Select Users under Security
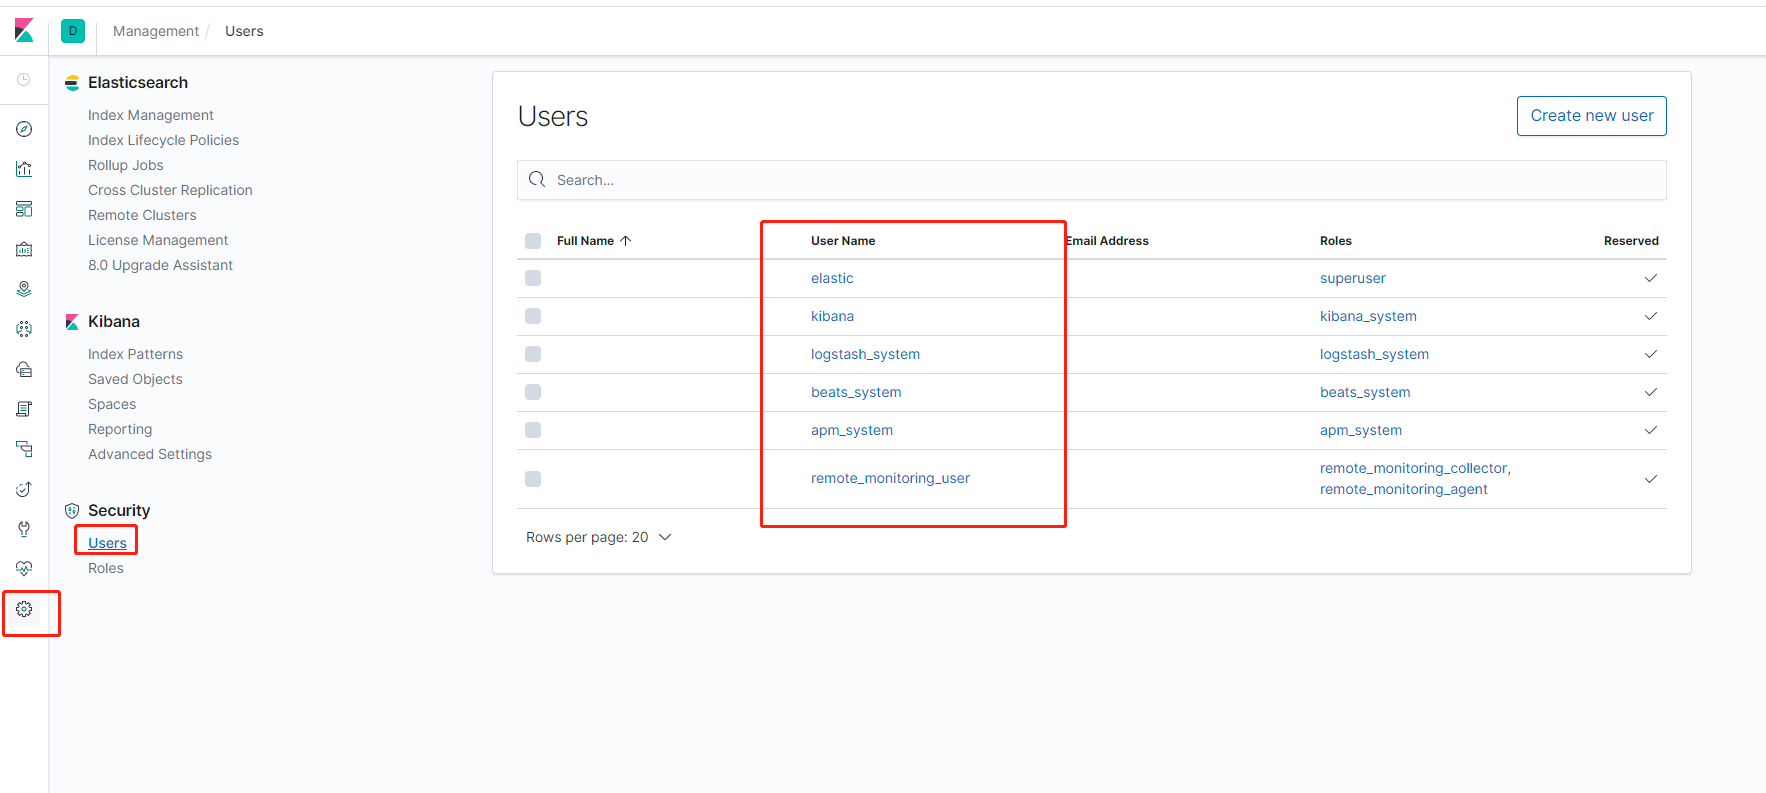The width and height of the screenshot is (1766, 793). tap(107, 543)
